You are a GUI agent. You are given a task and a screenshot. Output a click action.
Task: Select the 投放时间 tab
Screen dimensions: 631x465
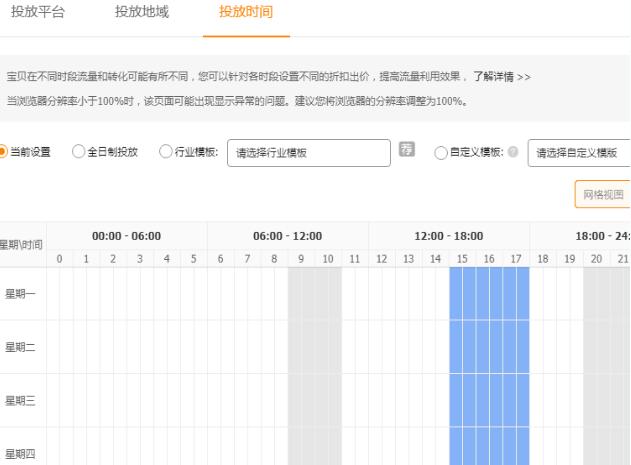(246, 12)
